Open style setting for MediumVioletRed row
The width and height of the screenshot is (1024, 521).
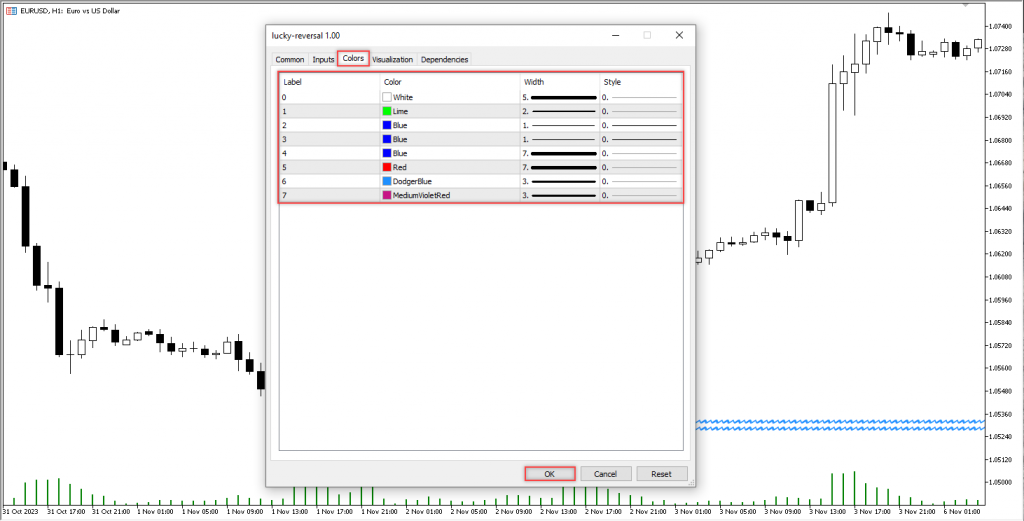coord(641,195)
